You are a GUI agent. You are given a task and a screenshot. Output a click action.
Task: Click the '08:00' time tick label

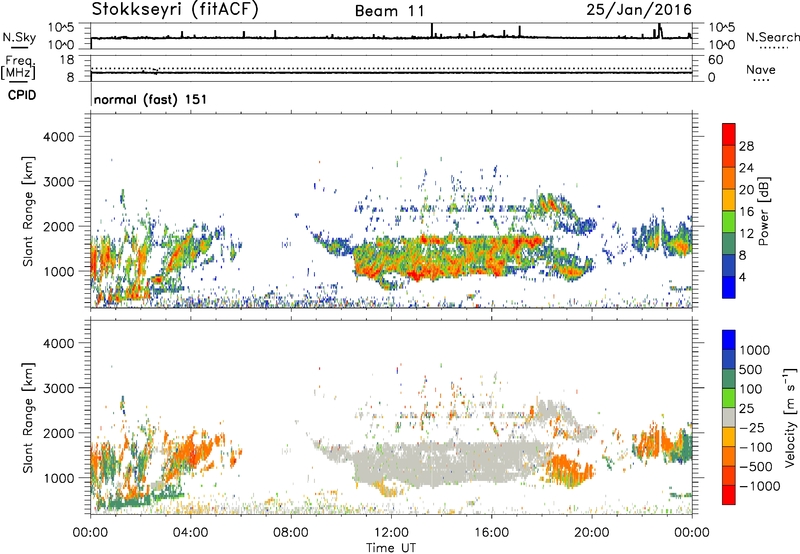click(x=291, y=533)
